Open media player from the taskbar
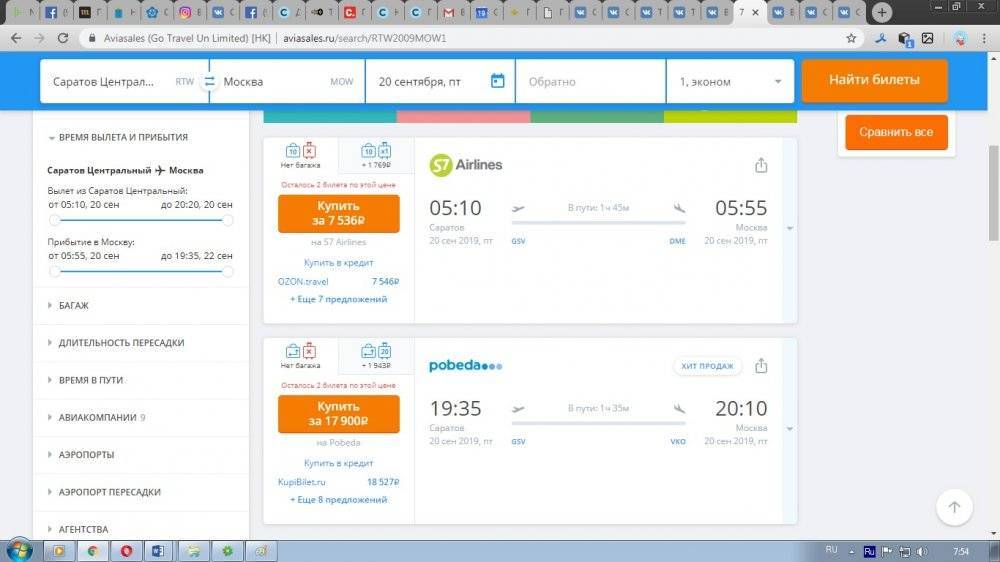Viewport: 1000px width, 562px height. click(59, 551)
